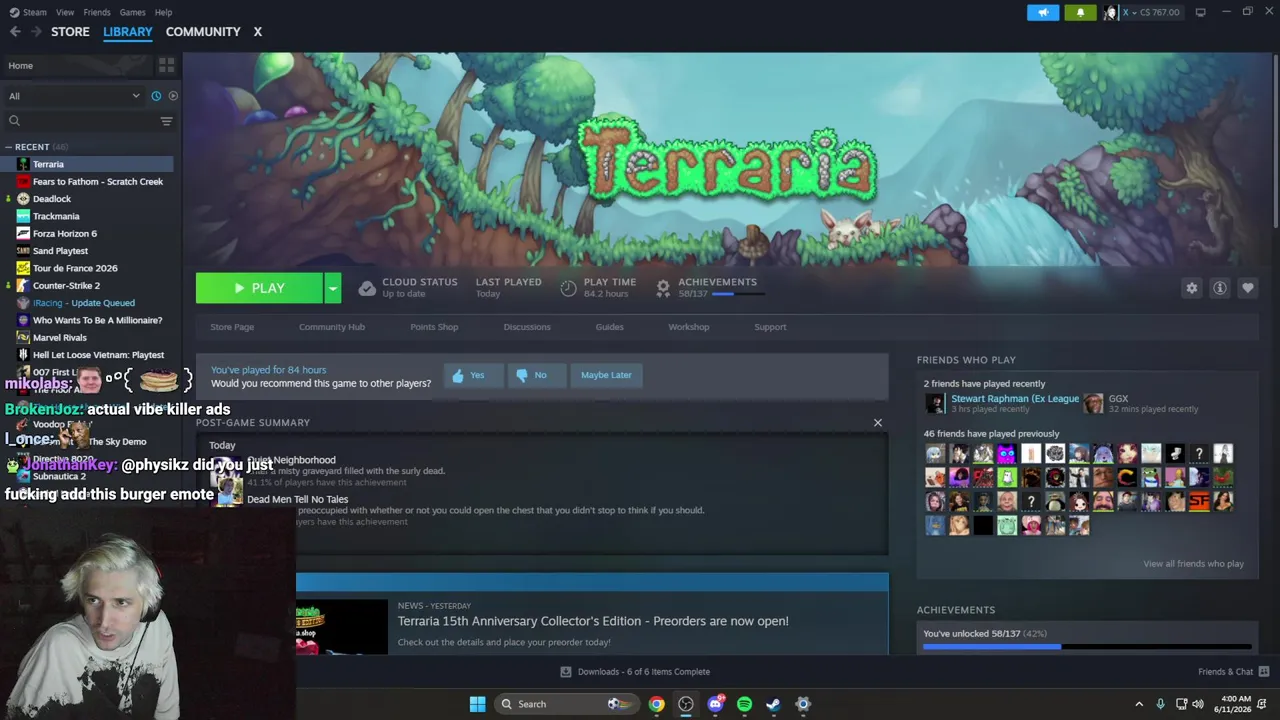
Task: Open the COMMUNITY tab
Action: point(203,32)
